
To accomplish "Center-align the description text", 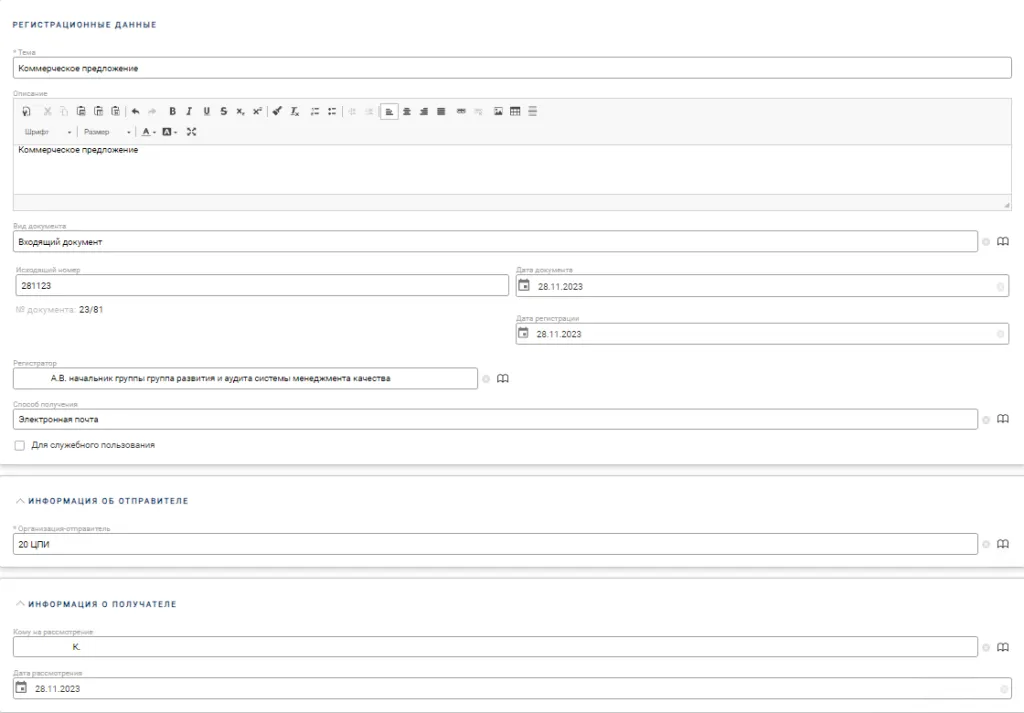I will (x=406, y=111).
